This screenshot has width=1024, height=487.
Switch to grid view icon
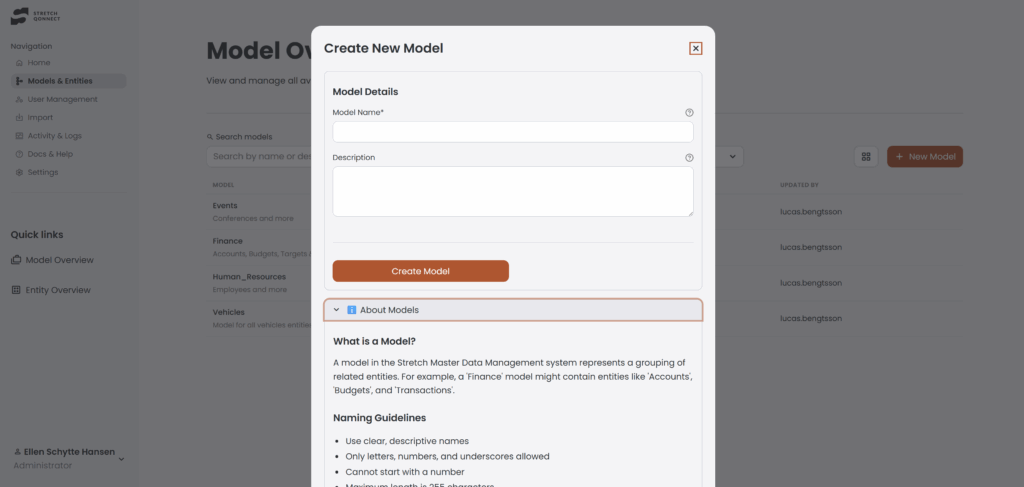[x=866, y=157]
